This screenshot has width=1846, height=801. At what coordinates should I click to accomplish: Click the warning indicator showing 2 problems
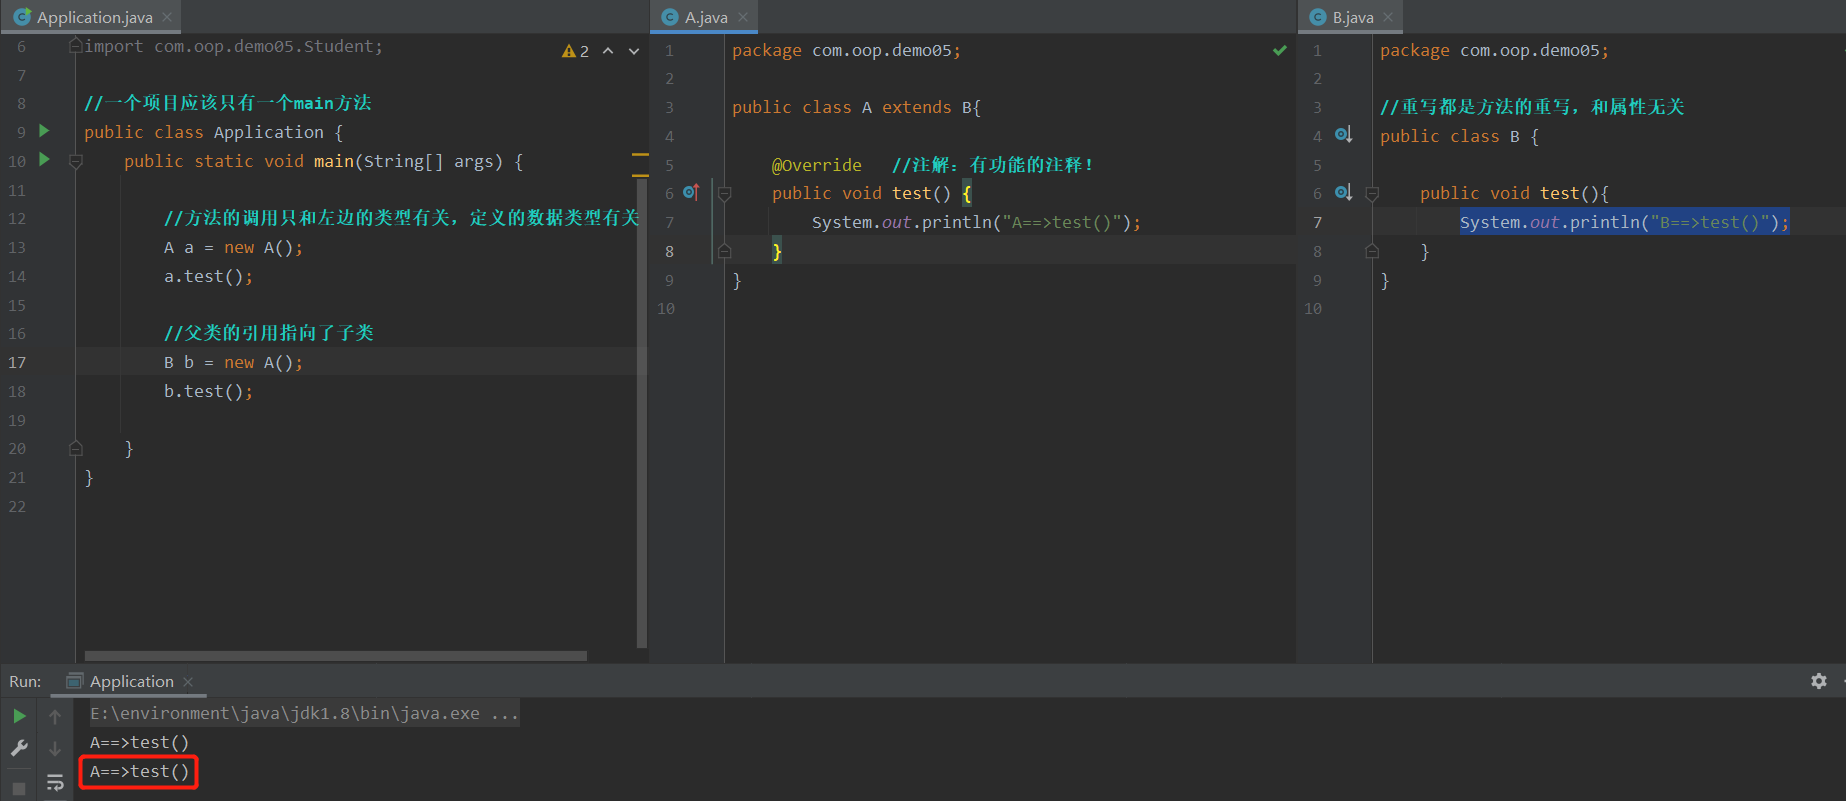point(575,51)
